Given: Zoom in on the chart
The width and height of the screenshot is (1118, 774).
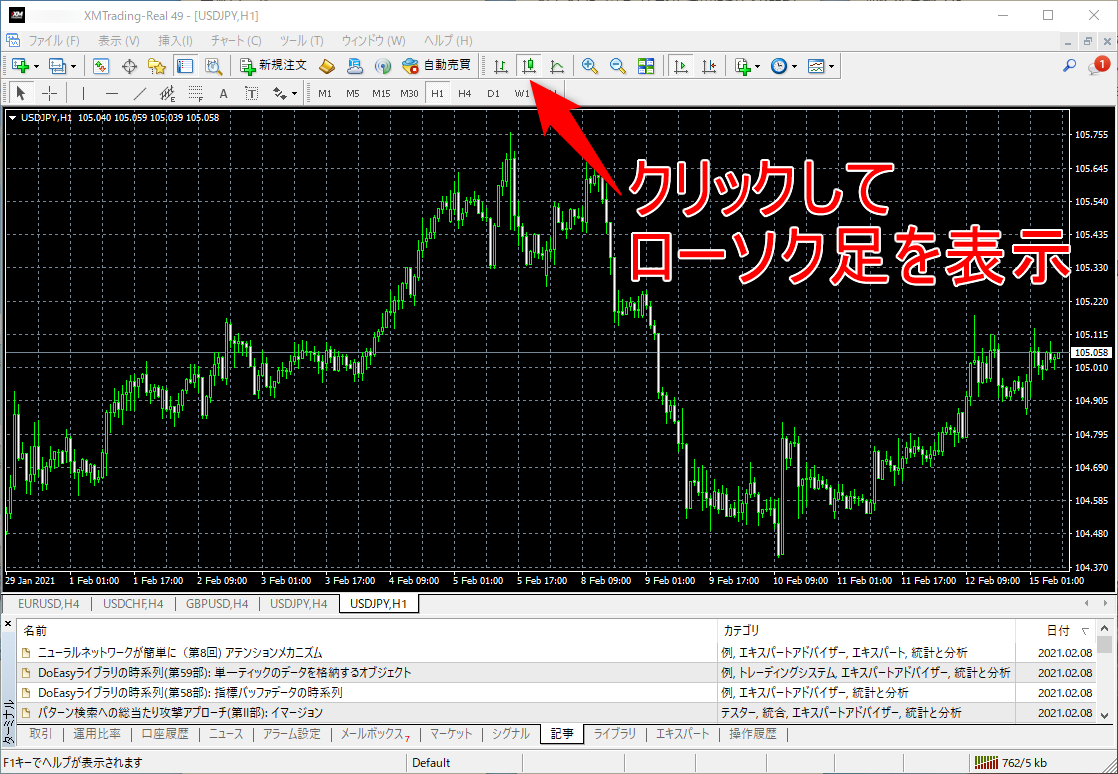Looking at the screenshot, I should [590, 66].
